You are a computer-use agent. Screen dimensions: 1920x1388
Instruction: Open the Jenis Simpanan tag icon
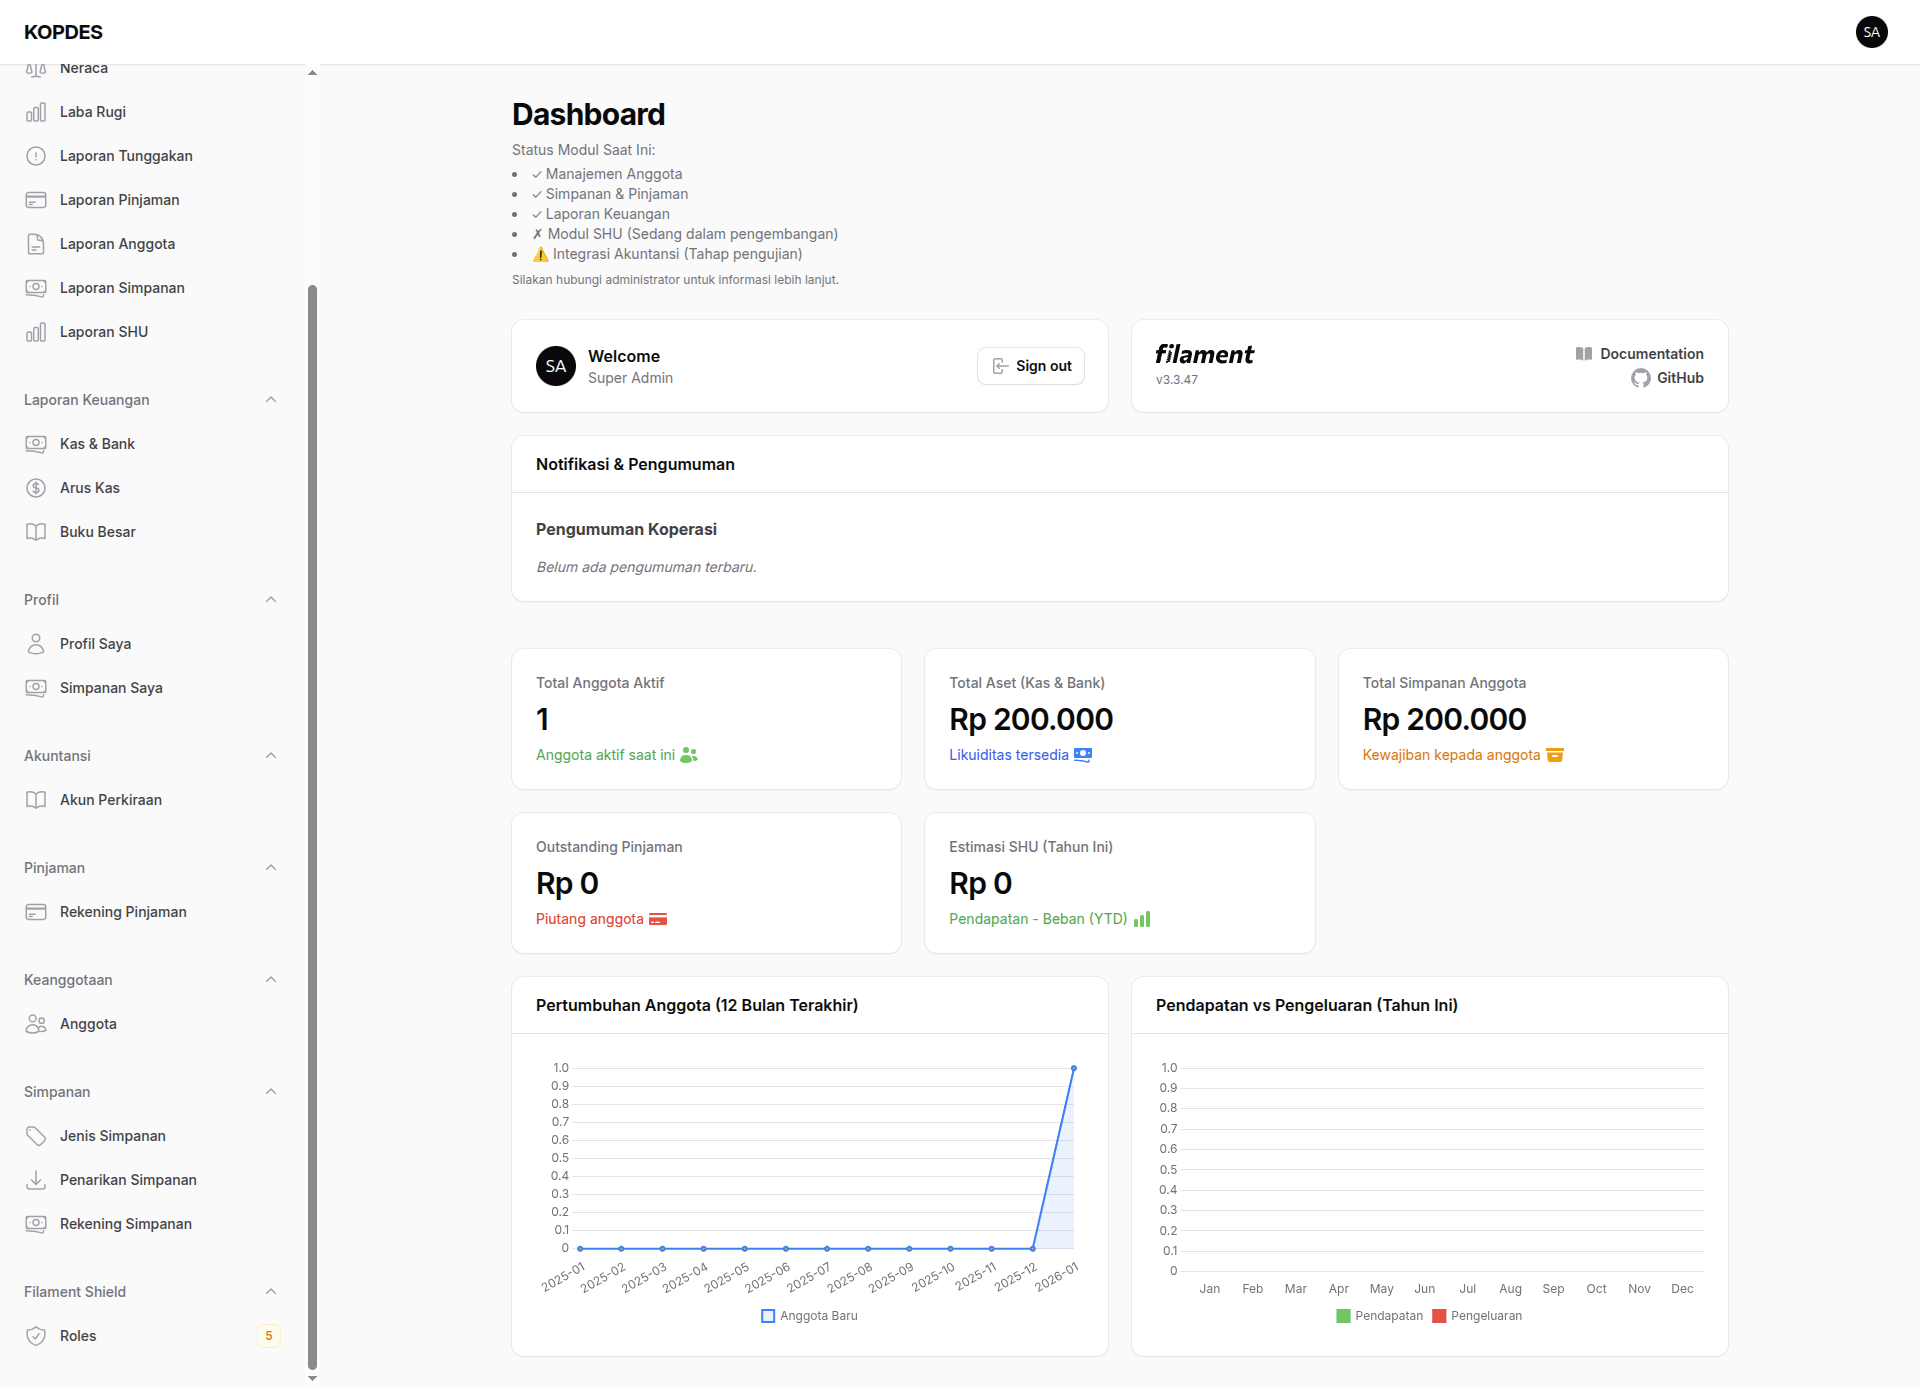coord(36,1135)
